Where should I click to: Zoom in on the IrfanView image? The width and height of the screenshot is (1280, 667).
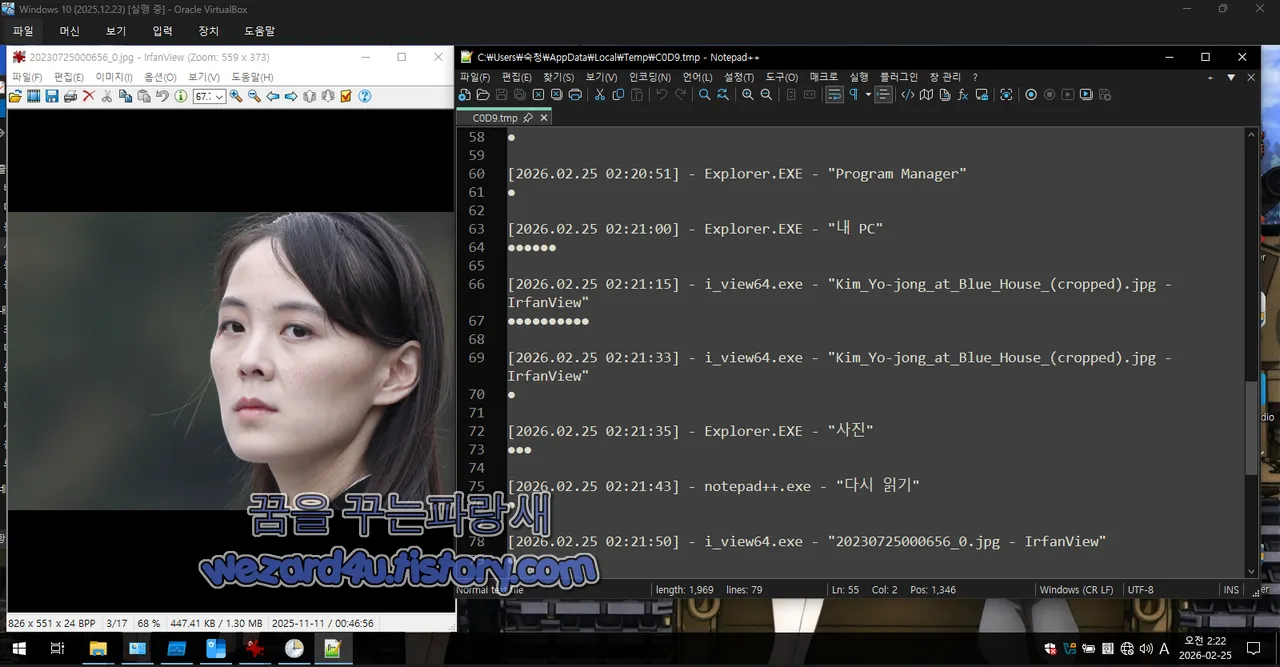[x=236, y=96]
